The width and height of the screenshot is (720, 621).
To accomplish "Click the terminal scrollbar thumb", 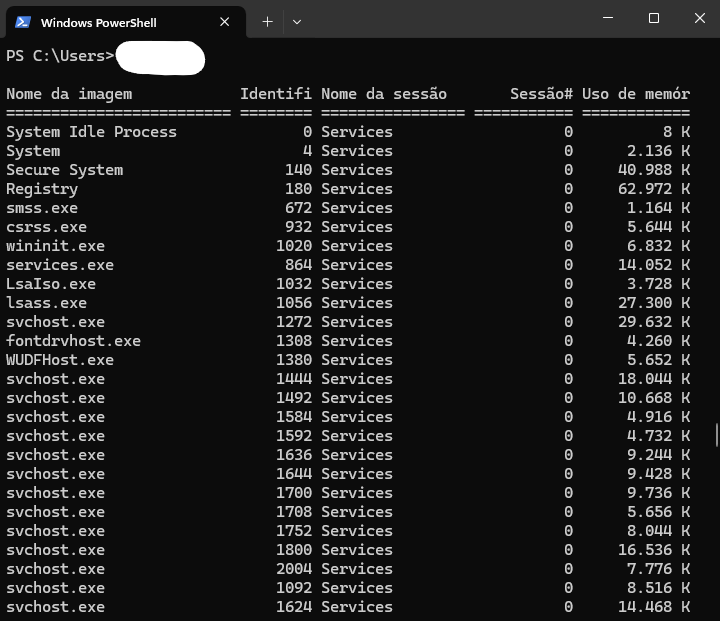I will [716, 435].
